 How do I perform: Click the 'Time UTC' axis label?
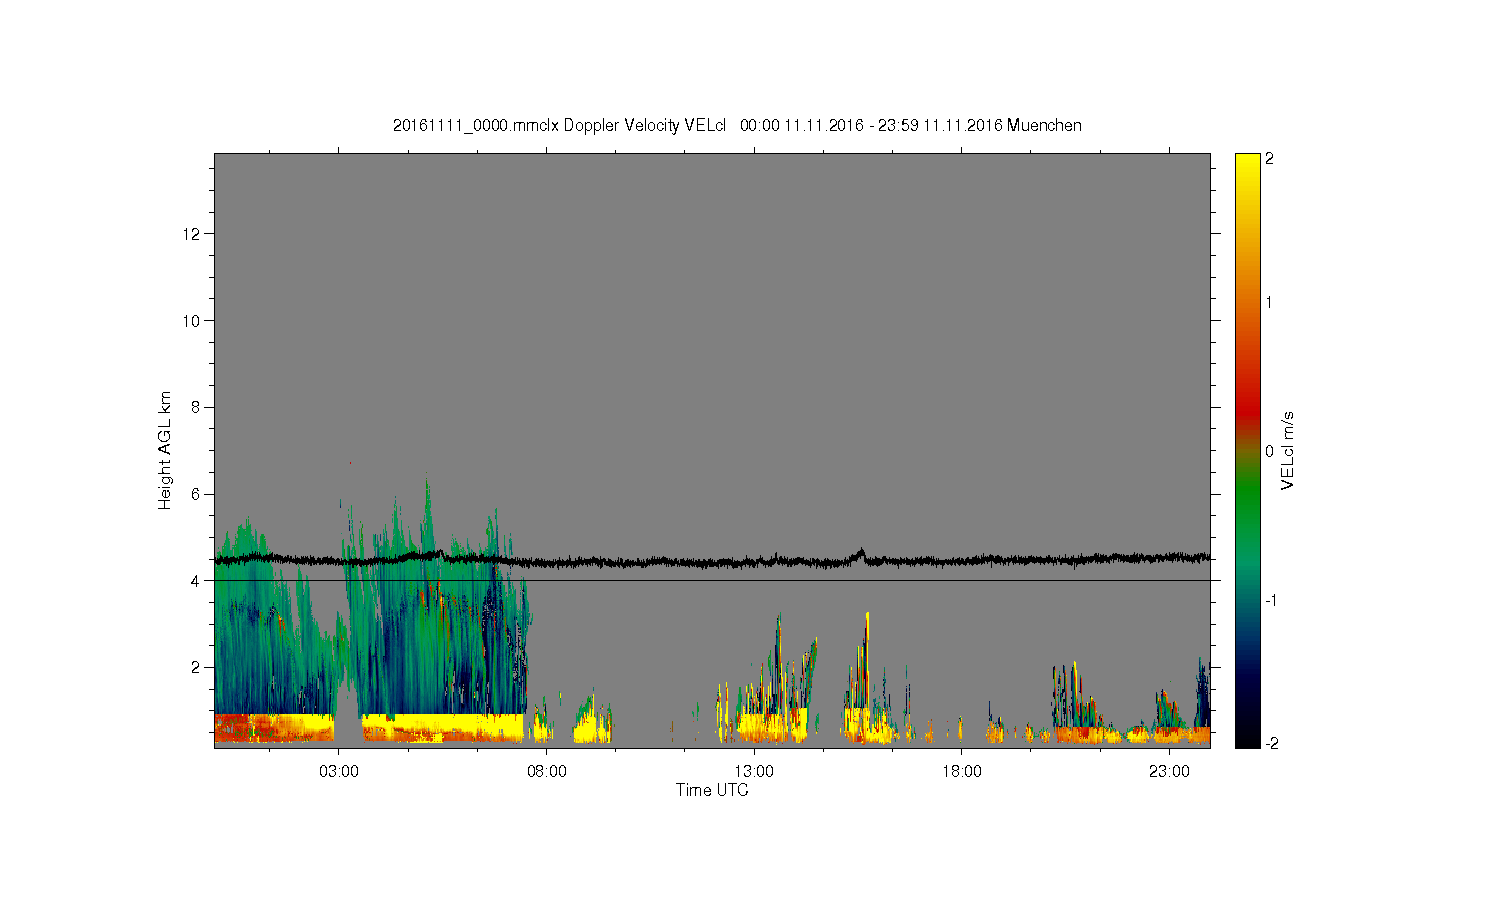click(x=712, y=790)
